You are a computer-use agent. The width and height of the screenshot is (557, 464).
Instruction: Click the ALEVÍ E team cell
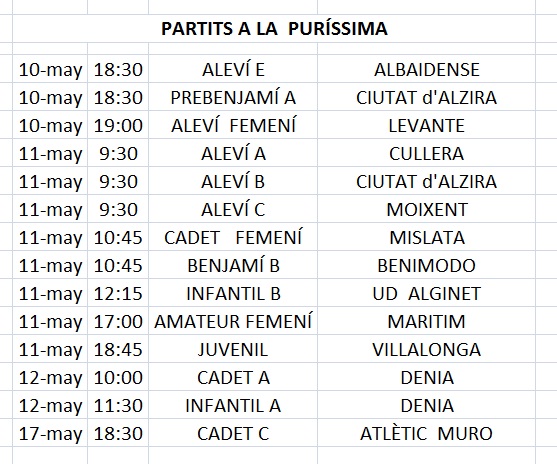[233, 69]
